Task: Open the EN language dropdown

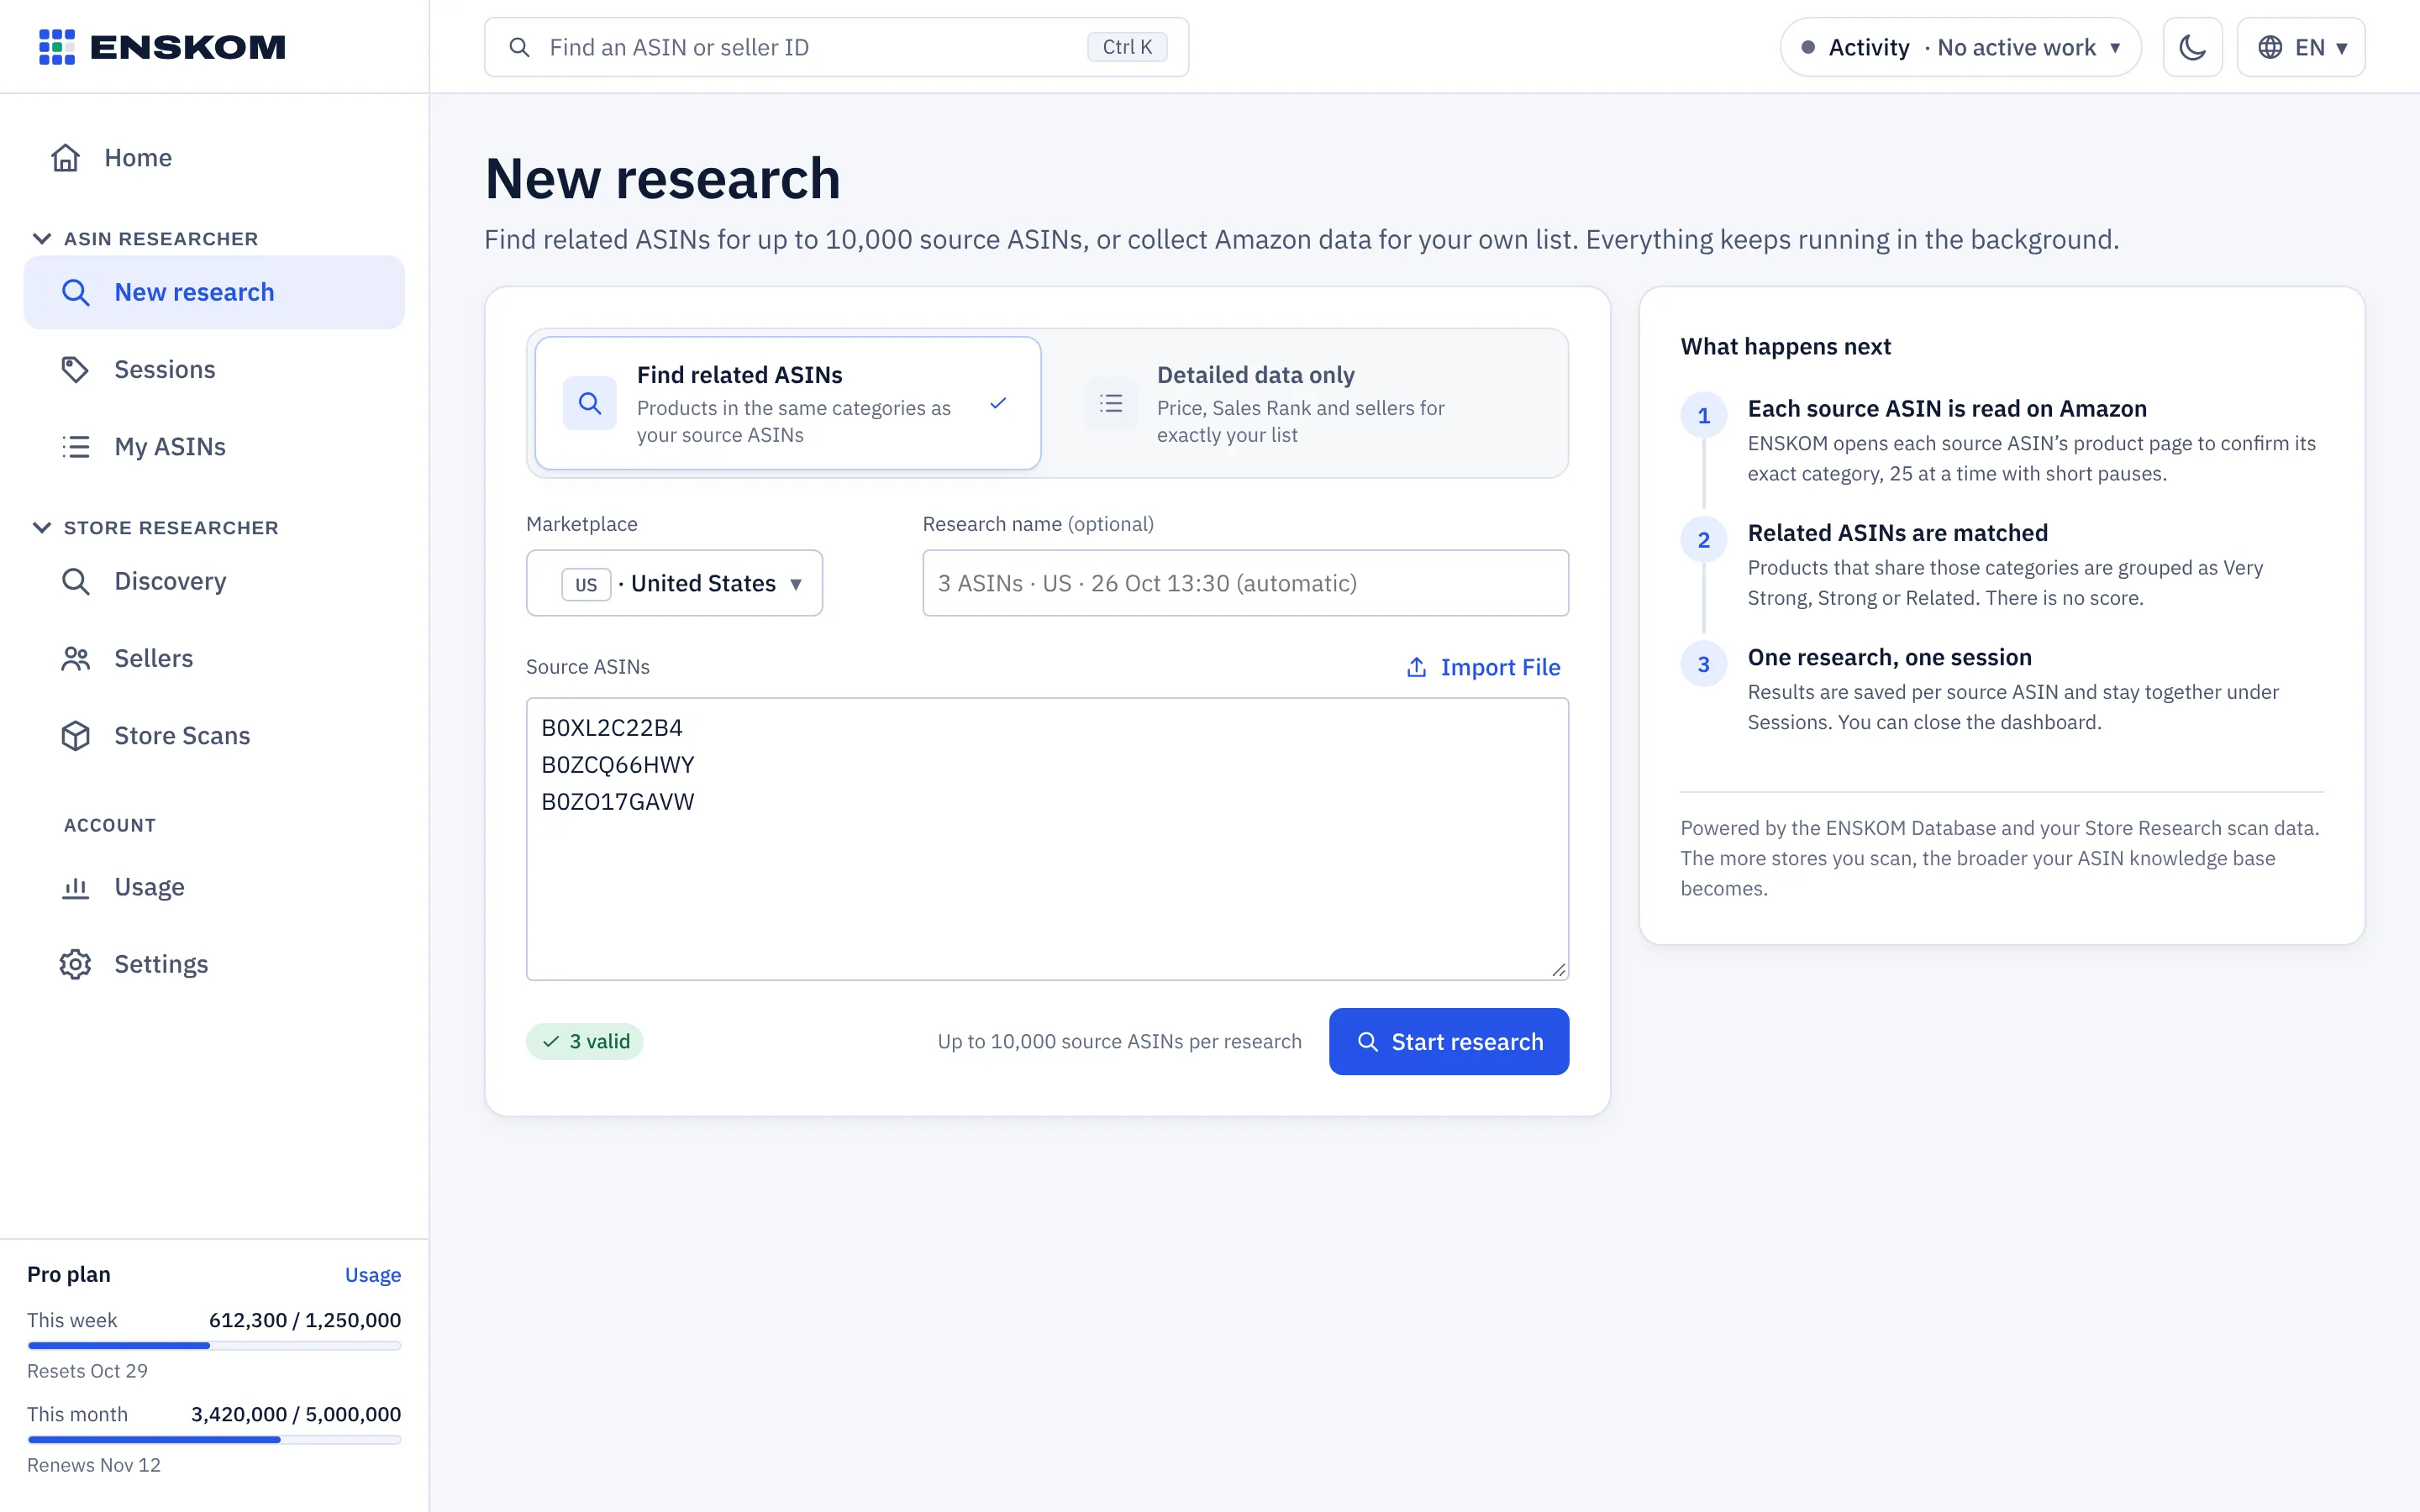Action: pos(2300,47)
